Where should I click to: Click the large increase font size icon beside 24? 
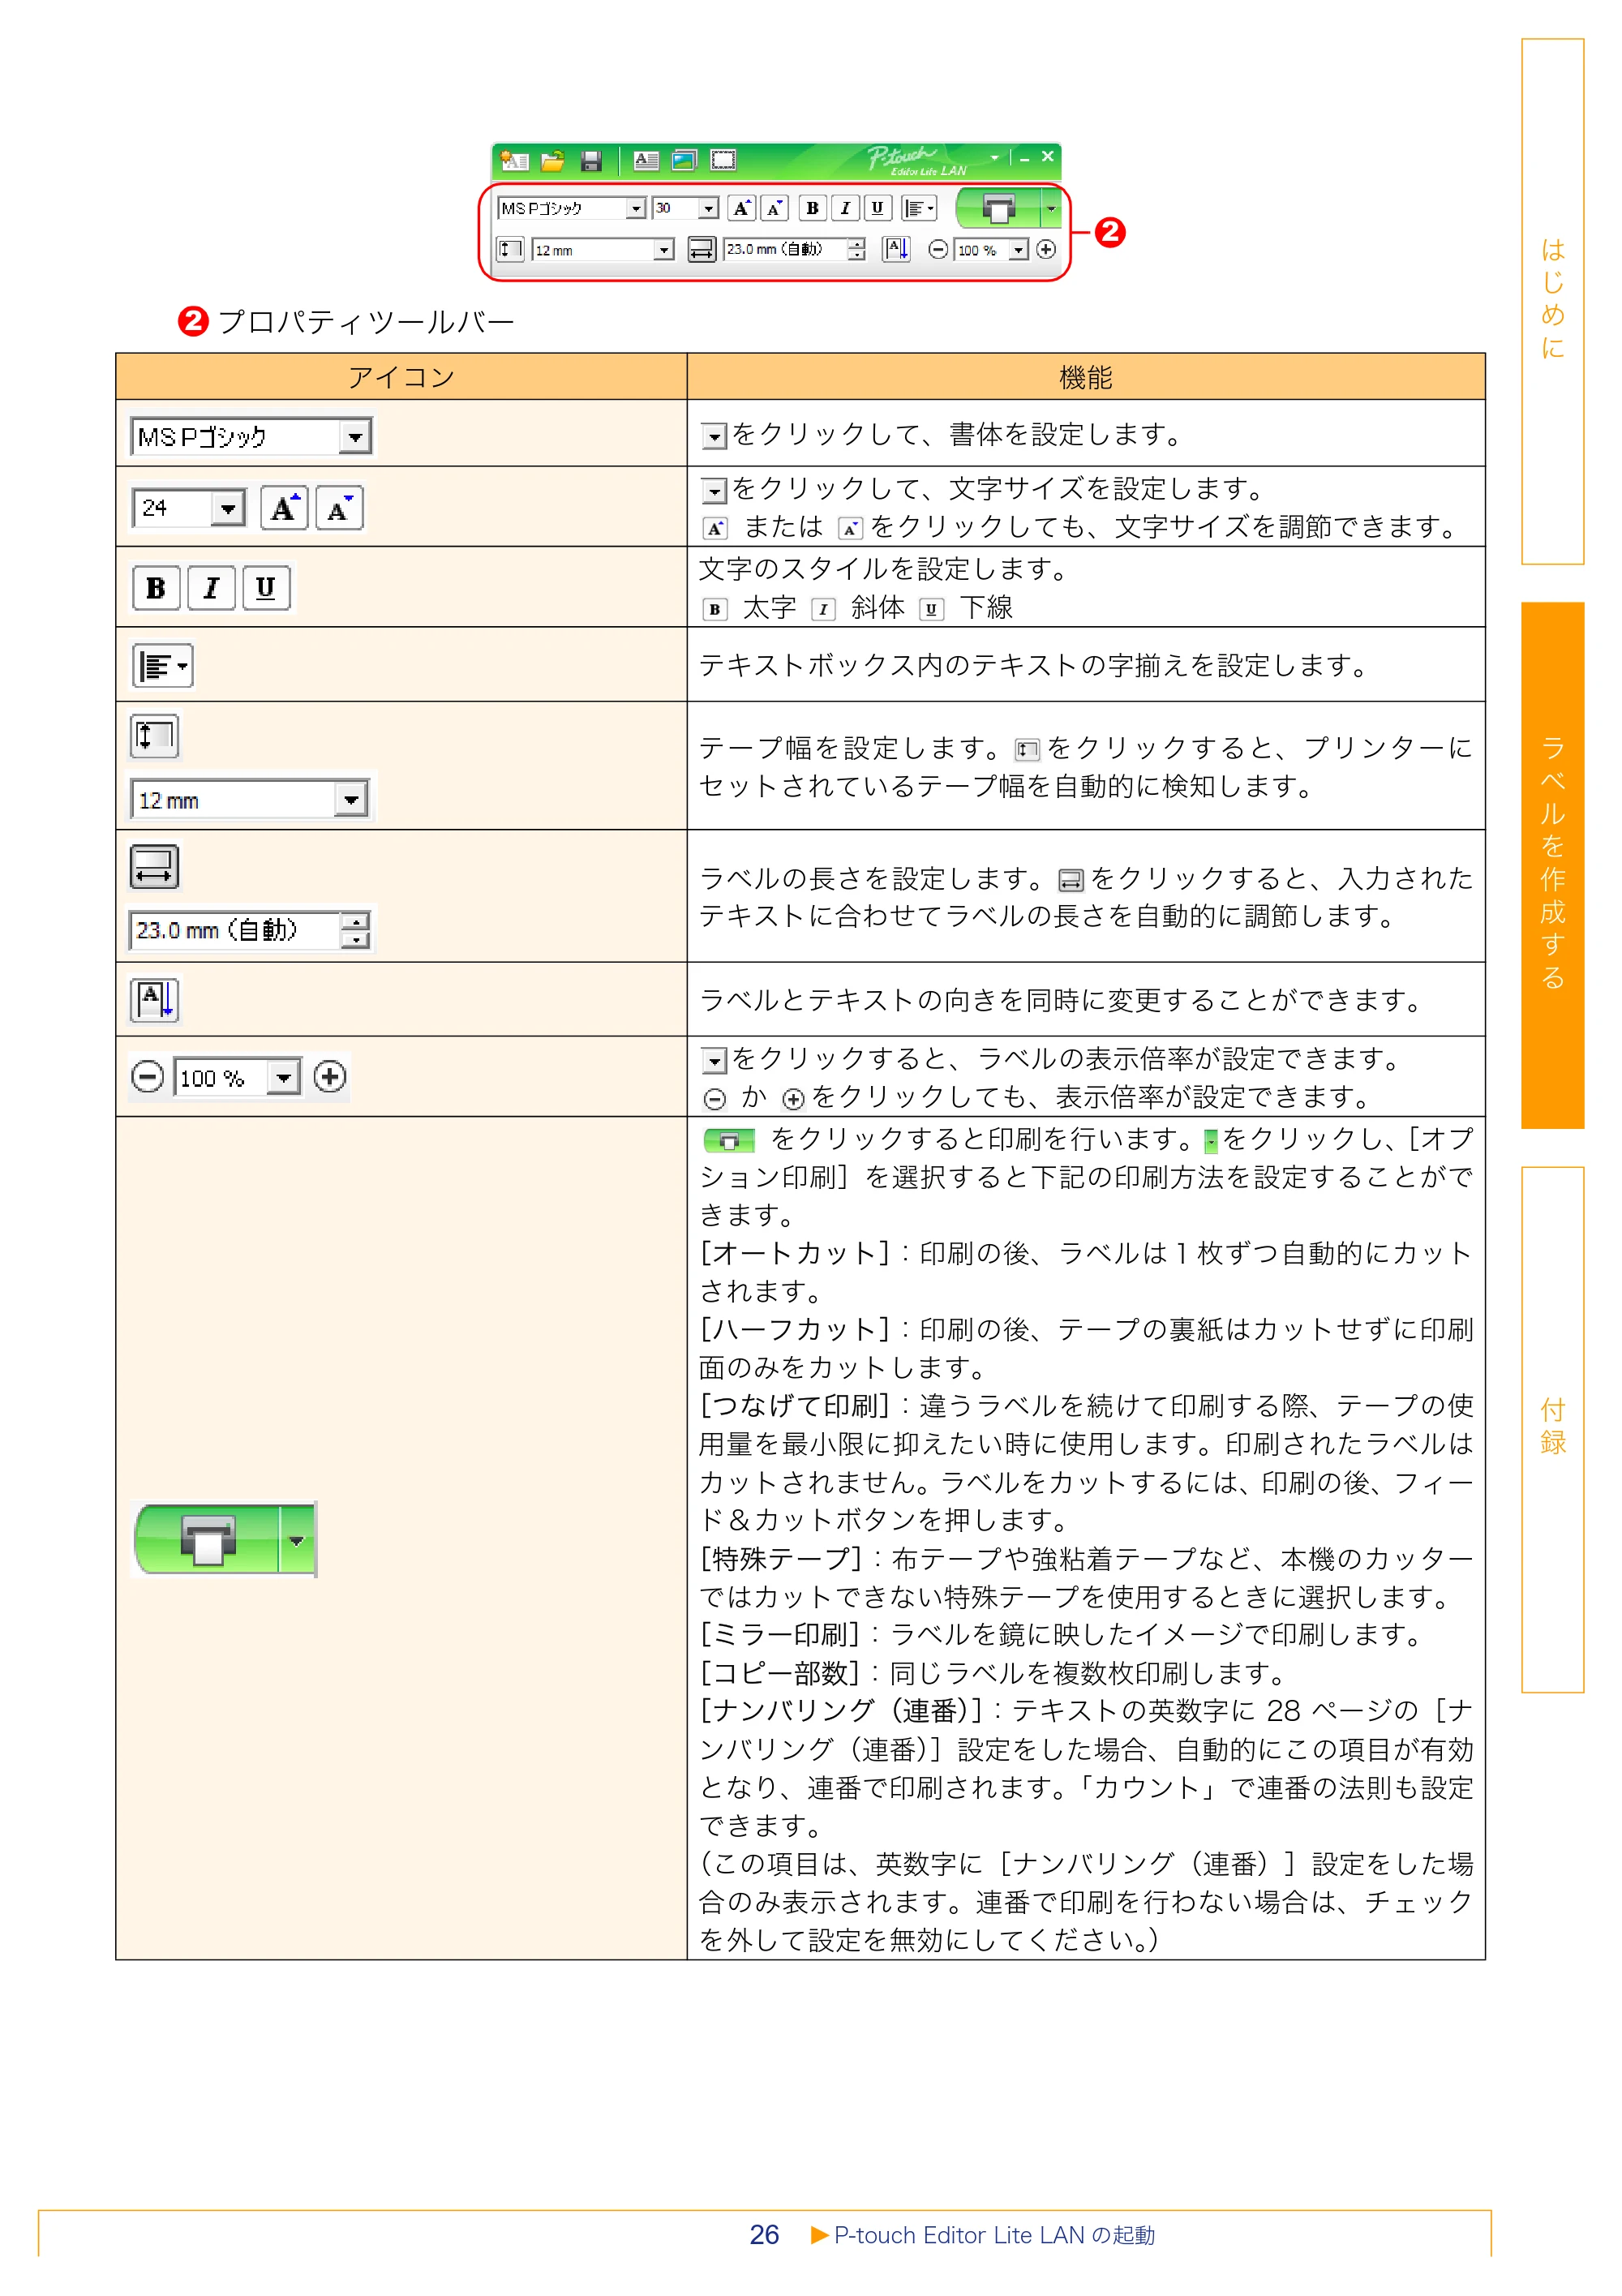(284, 508)
